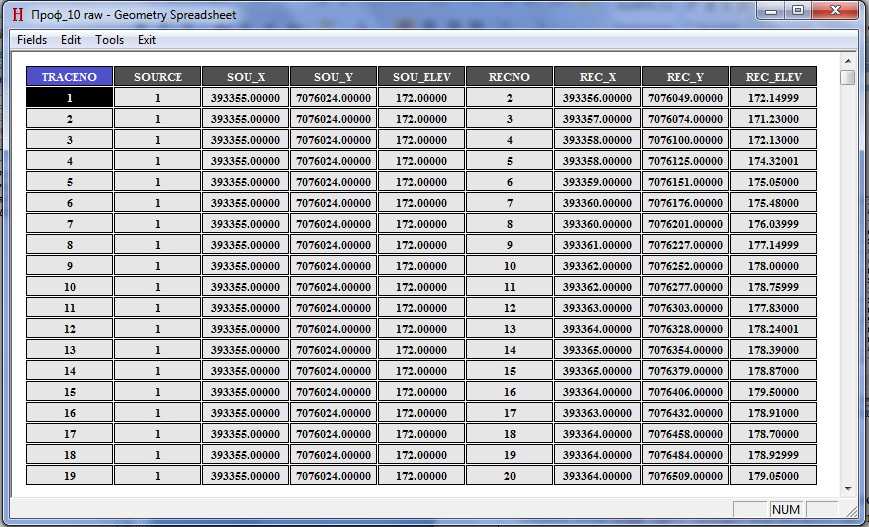The width and height of the screenshot is (869, 527).
Task: Click SOU_ELEV cell in TRACENO 19 row
Action: coord(421,475)
